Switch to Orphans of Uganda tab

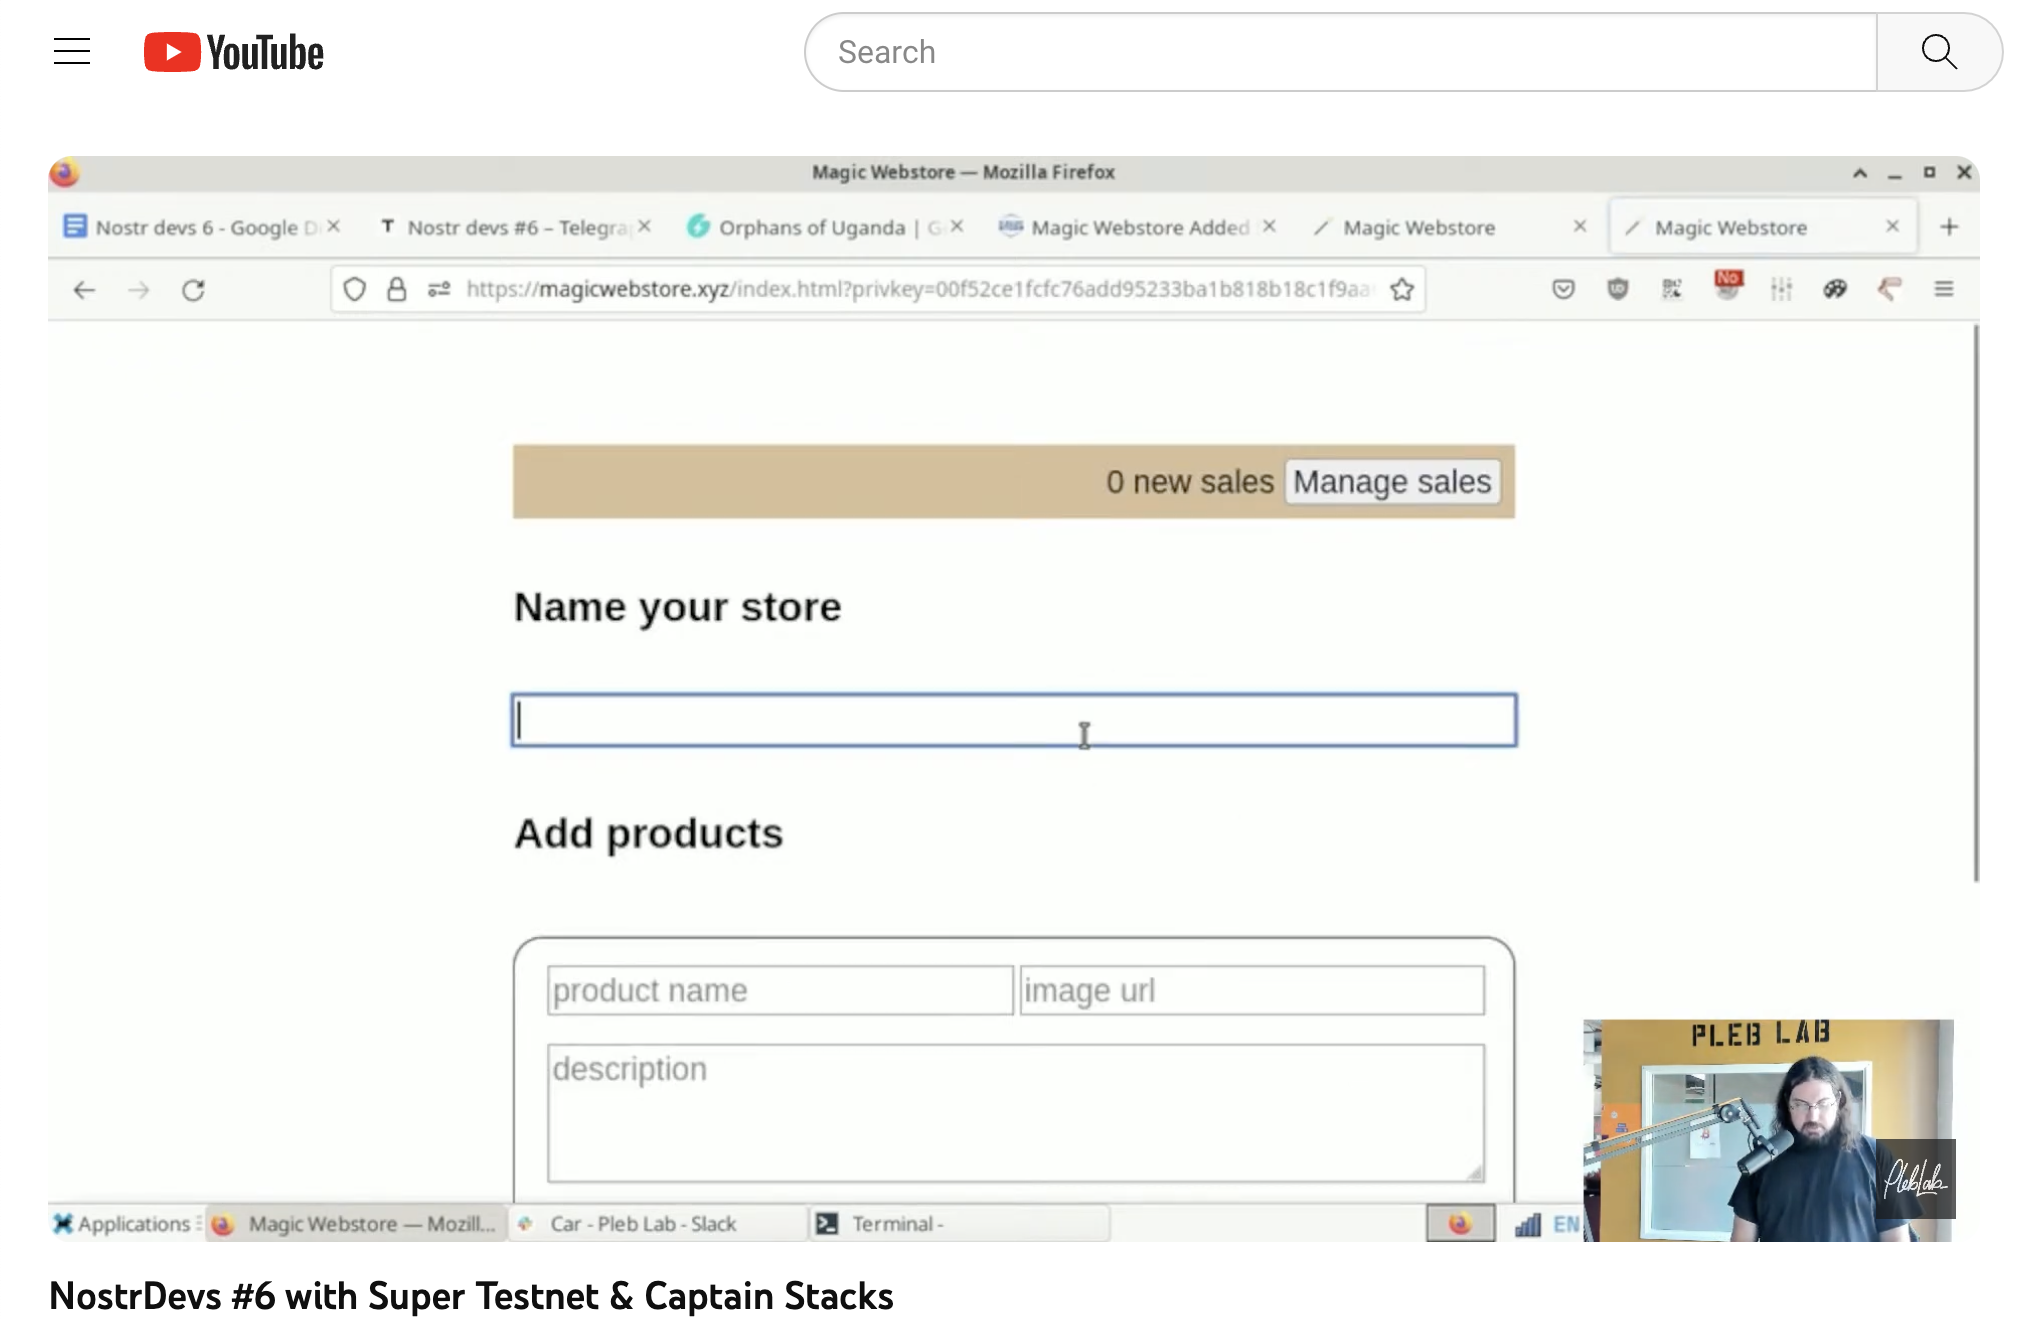(811, 228)
